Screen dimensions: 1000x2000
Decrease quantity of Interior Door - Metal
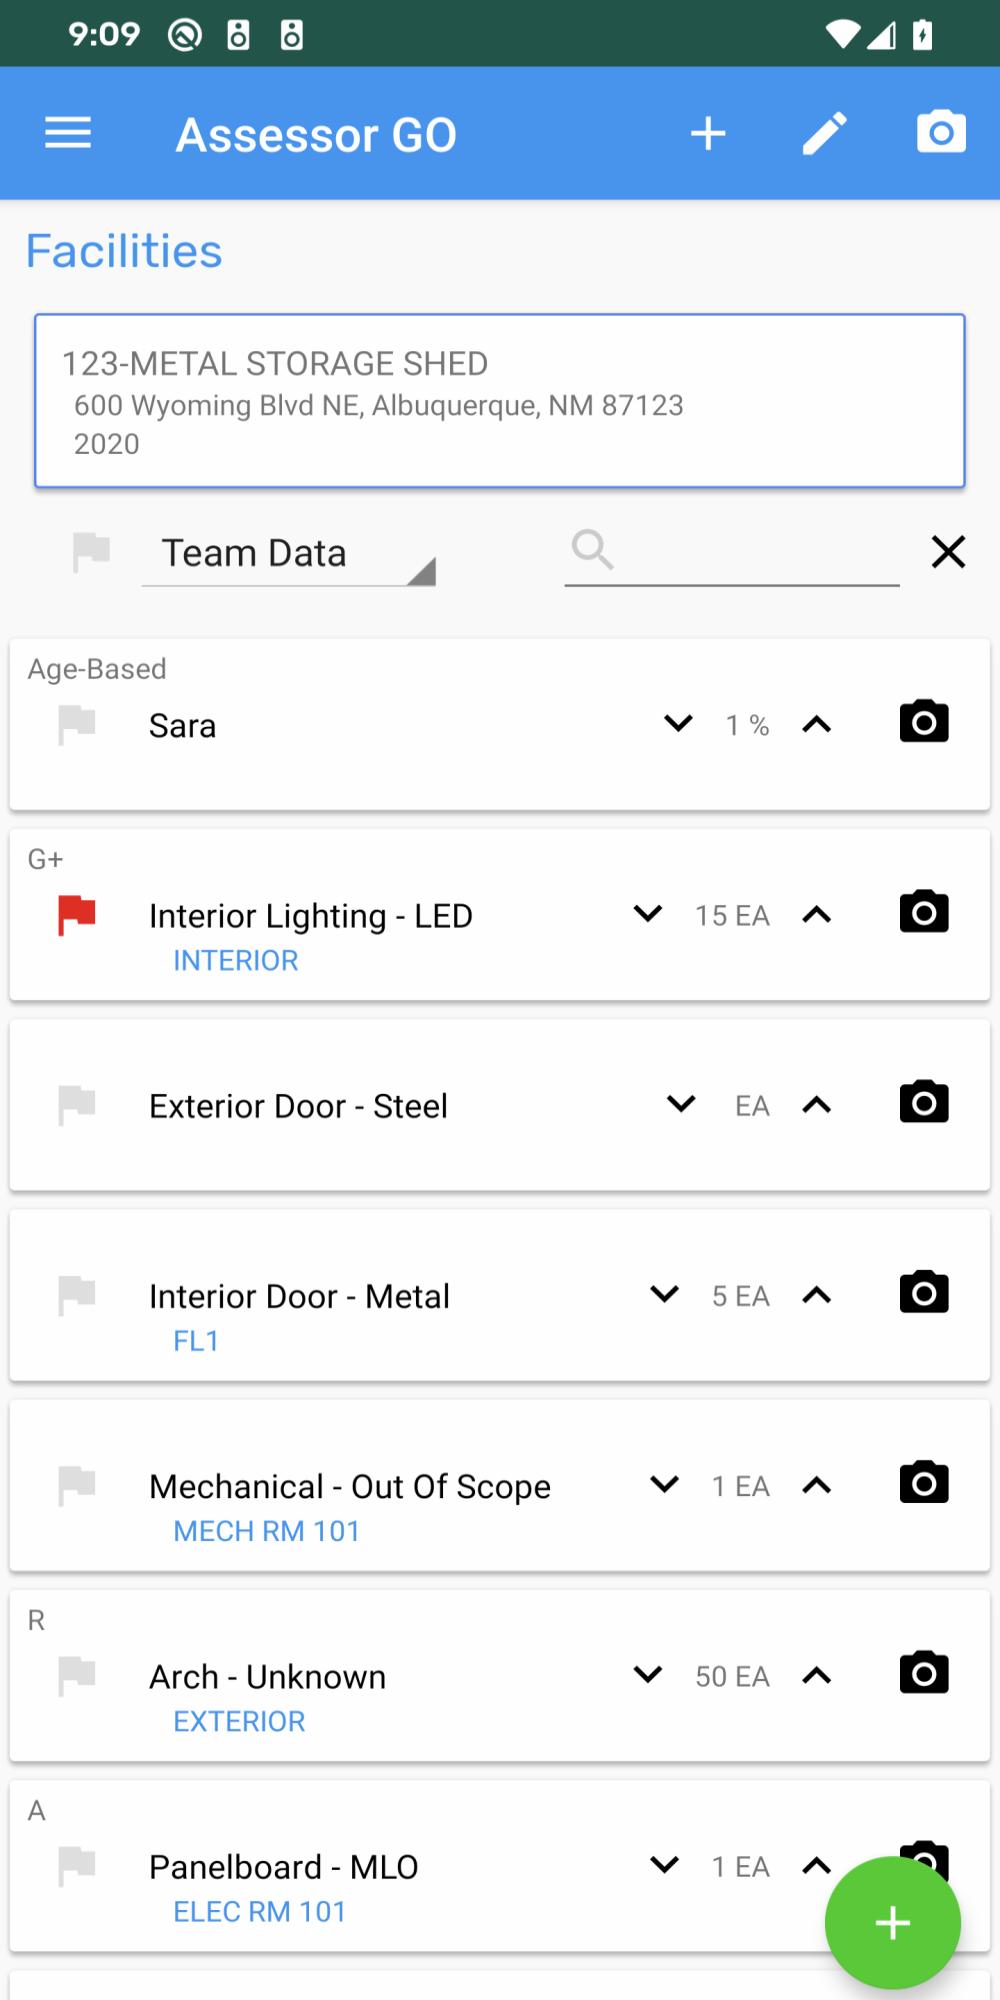click(664, 1294)
